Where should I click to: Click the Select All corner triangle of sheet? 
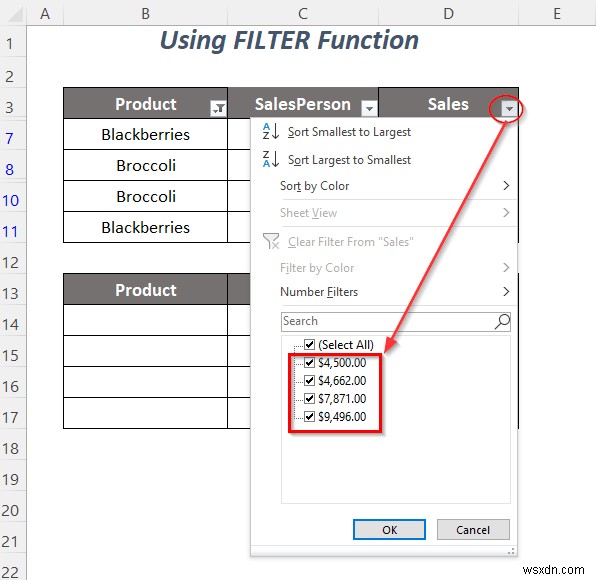(x=15, y=14)
